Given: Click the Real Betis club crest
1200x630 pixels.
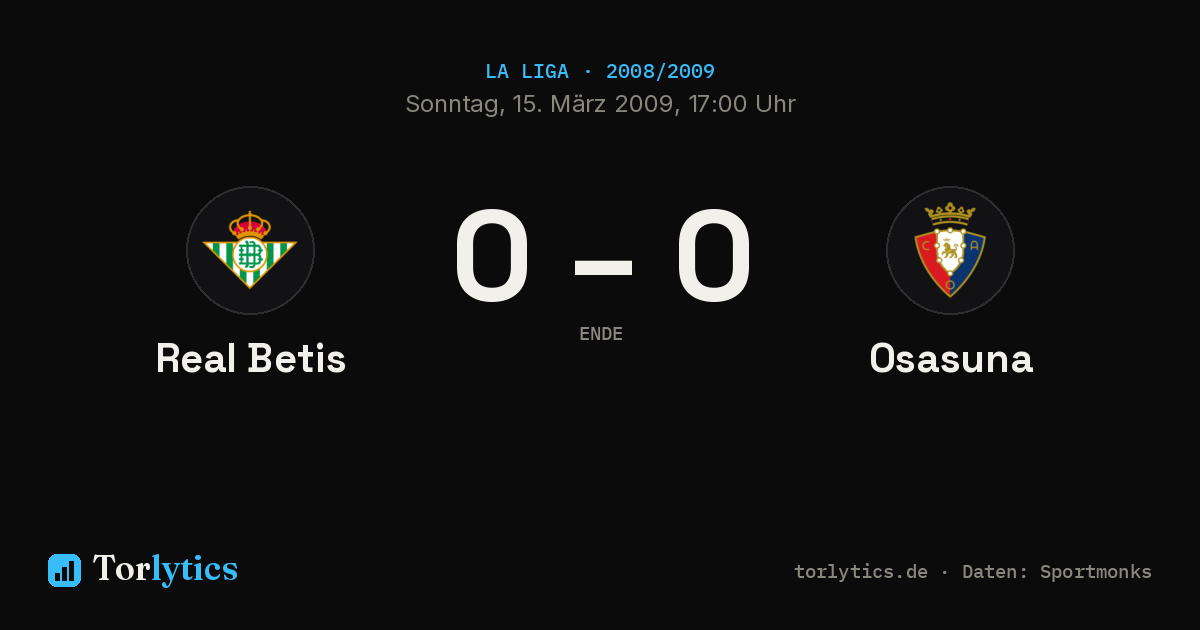Looking at the screenshot, I should point(250,250).
